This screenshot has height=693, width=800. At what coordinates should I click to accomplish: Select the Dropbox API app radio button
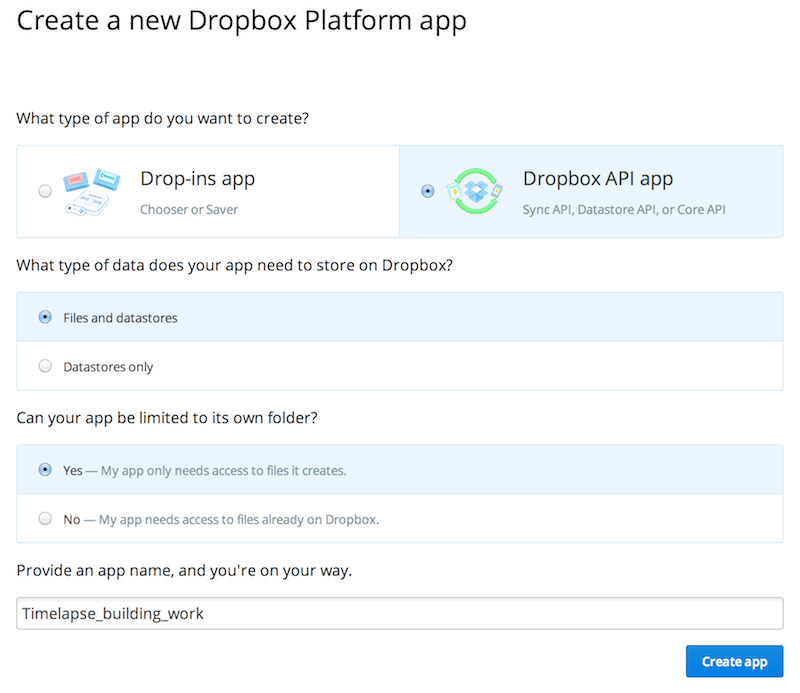tap(428, 191)
